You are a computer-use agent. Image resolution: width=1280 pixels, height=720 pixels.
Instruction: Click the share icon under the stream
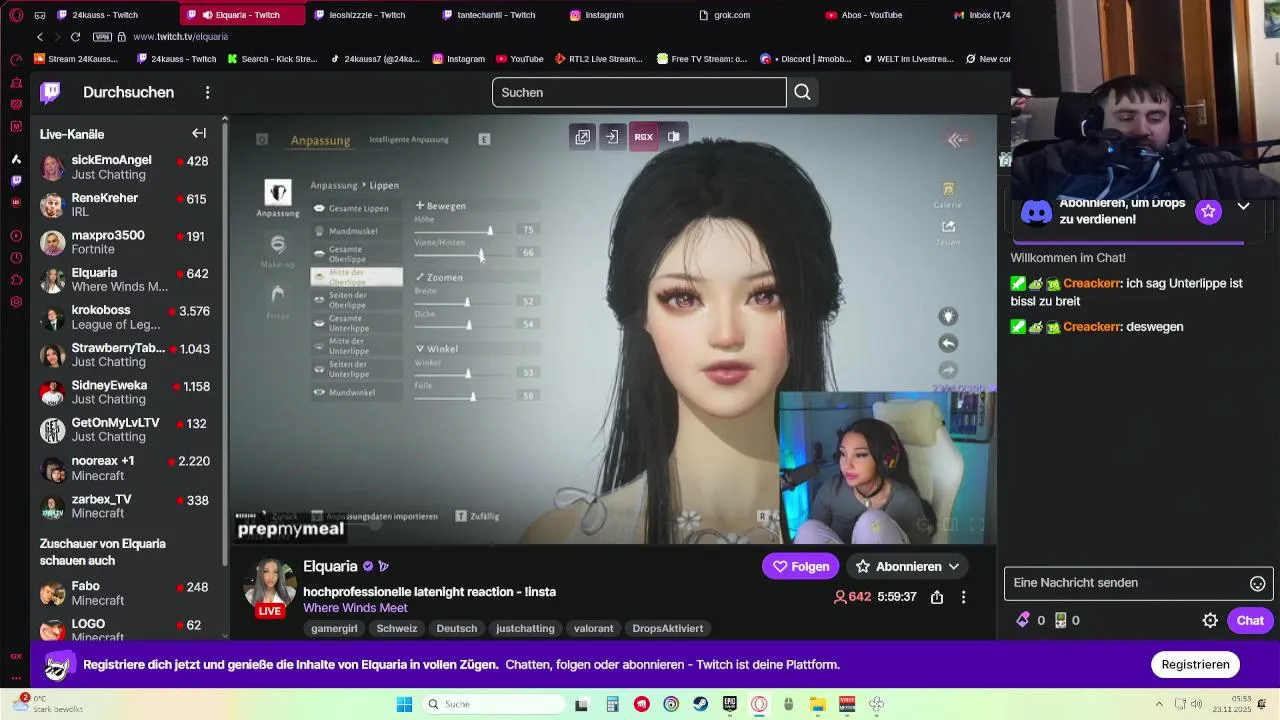coord(937,597)
